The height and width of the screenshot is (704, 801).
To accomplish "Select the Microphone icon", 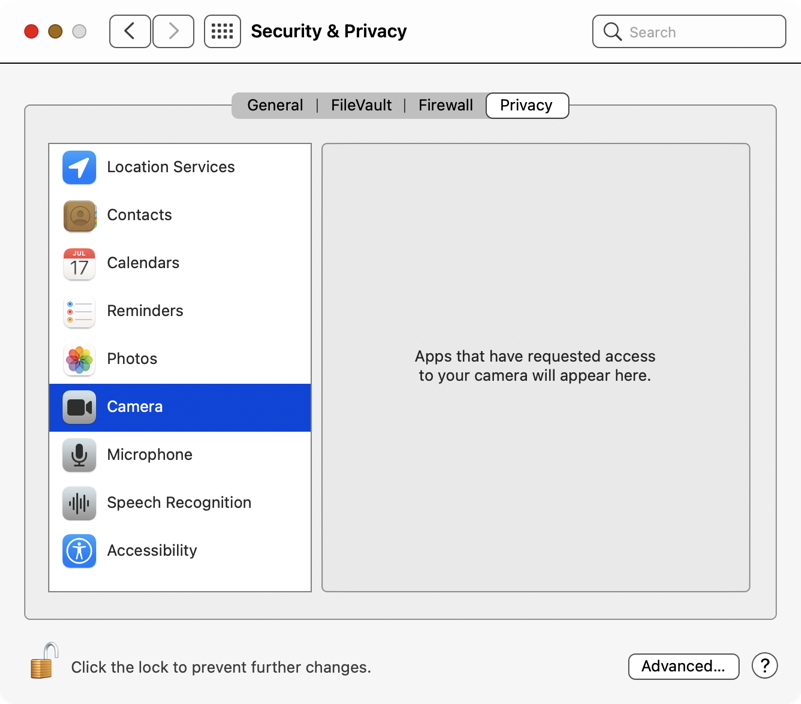I will (x=79, y=455).
